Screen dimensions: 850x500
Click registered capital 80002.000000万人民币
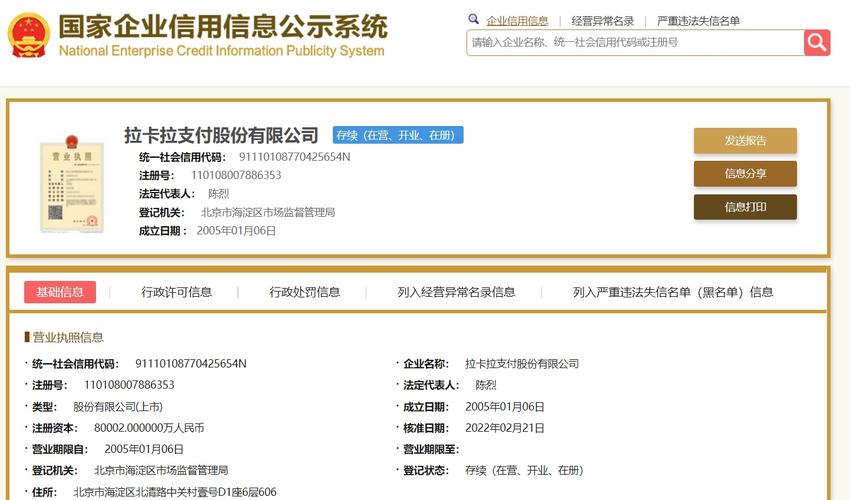click(x=149, y=428)
